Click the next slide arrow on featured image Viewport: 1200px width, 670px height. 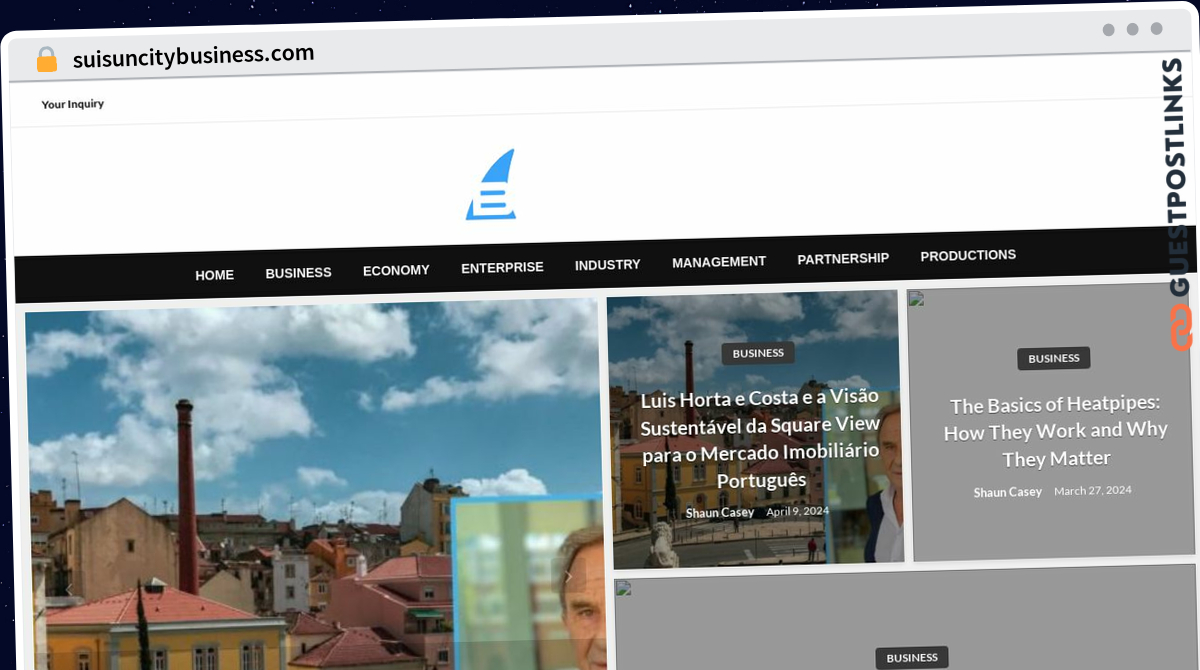pos(568,577)
